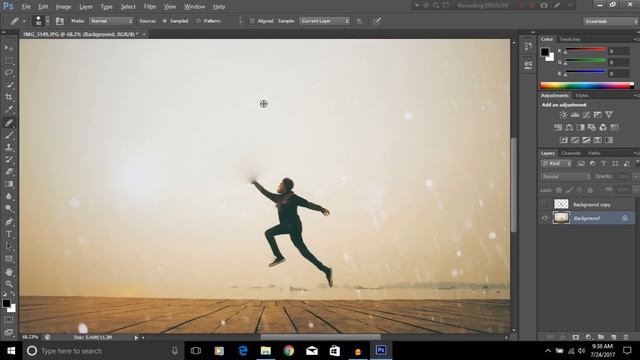Image resolution: width=640 pixels, height=360 pixels.
Task: Open the File menu
Action: tap(26, 7)
